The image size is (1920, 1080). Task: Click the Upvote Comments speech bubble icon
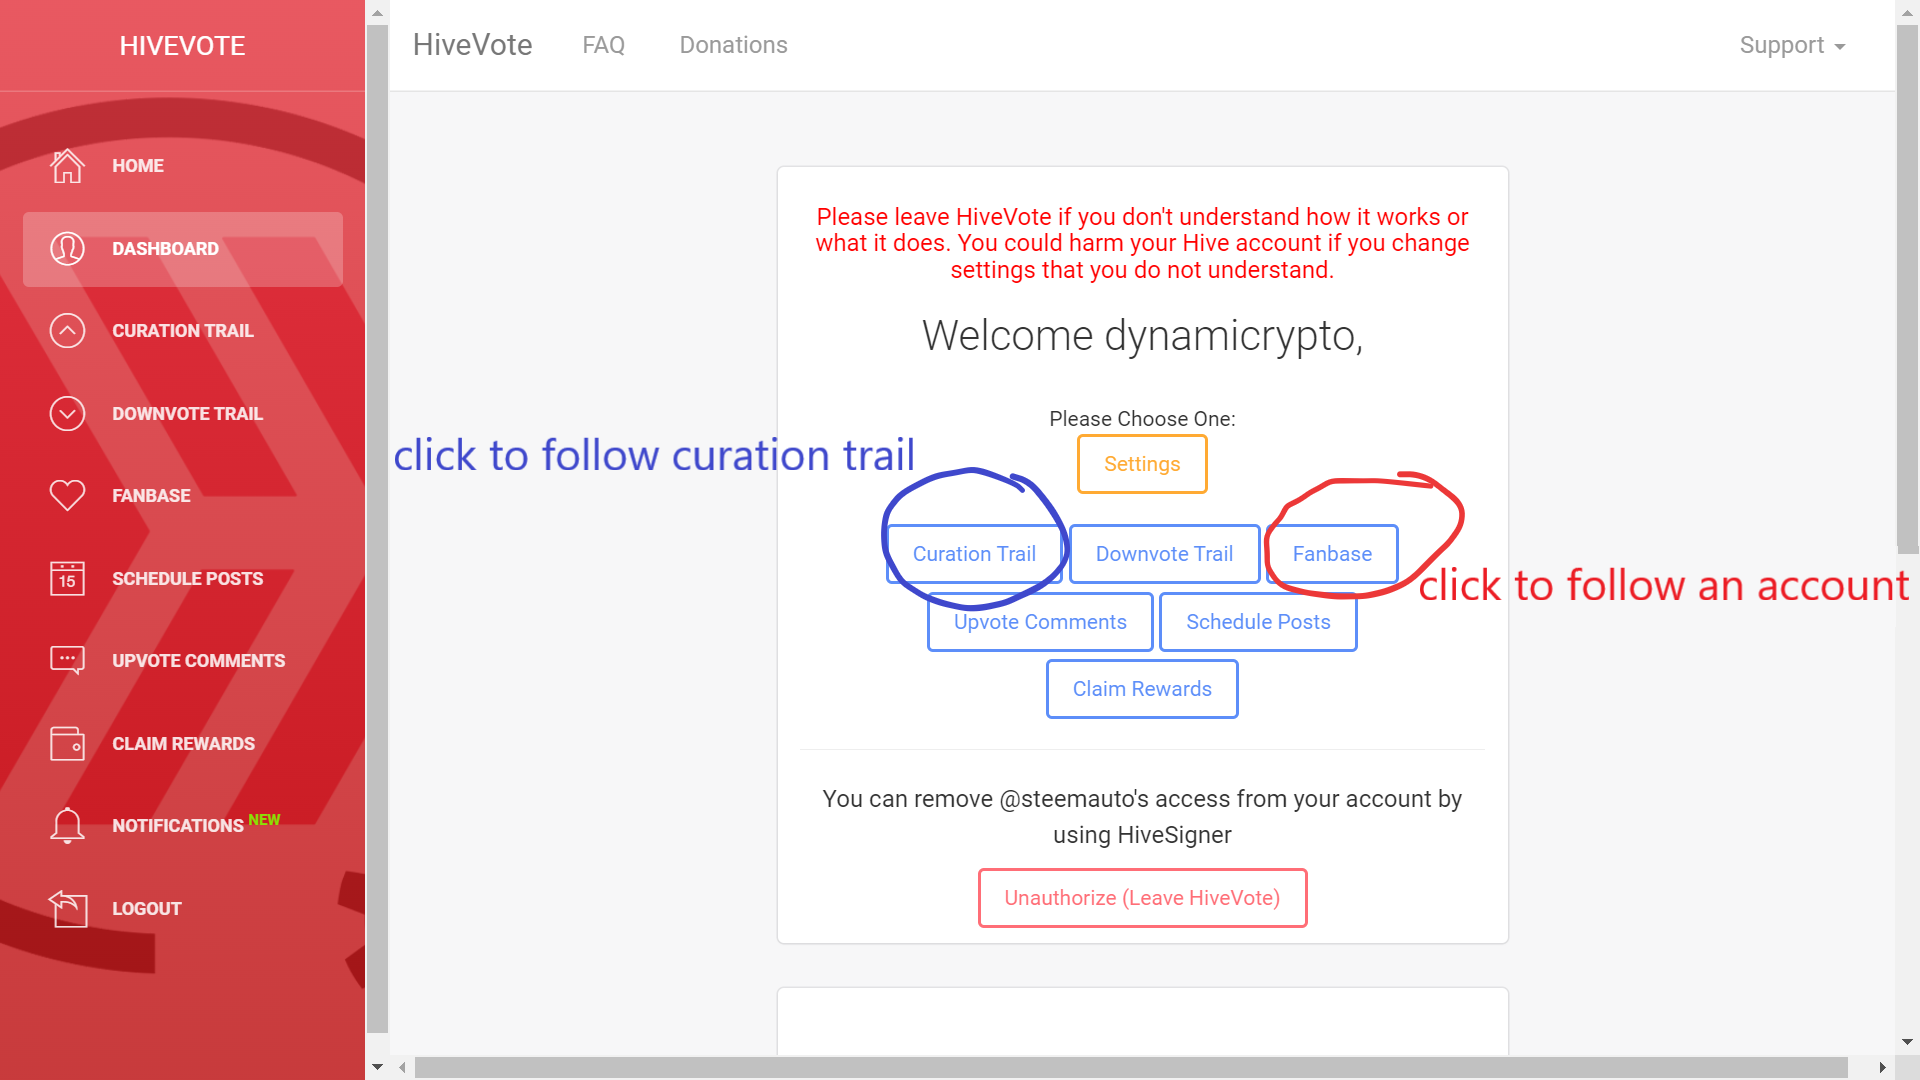67,661
